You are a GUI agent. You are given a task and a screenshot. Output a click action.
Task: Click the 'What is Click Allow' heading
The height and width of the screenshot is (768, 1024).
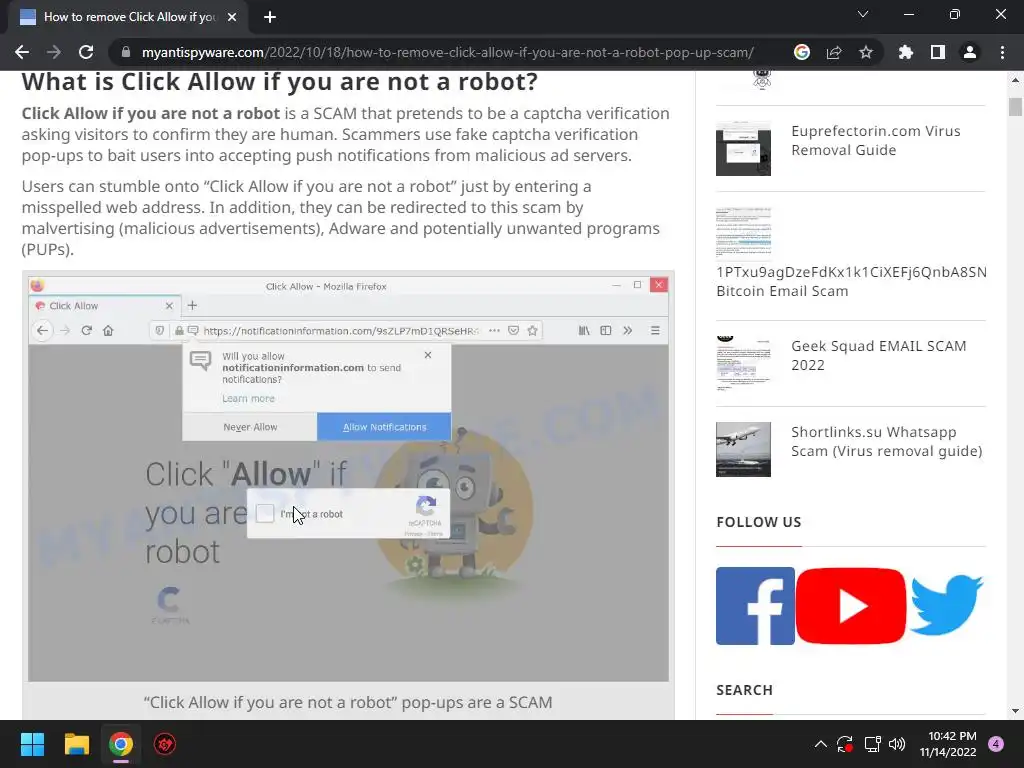[x=280, y=82]
